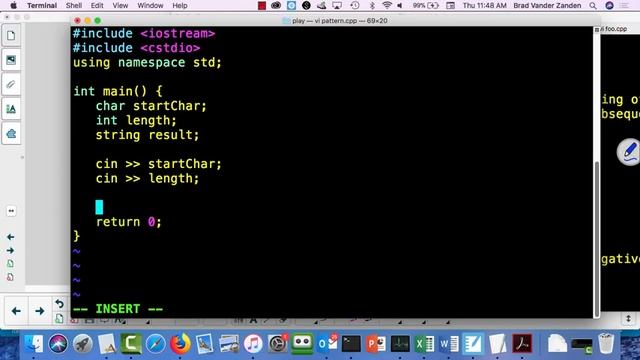Click the 'int main() {' line
This screenshot has height=360, width=640.
[x=118, y=91]
